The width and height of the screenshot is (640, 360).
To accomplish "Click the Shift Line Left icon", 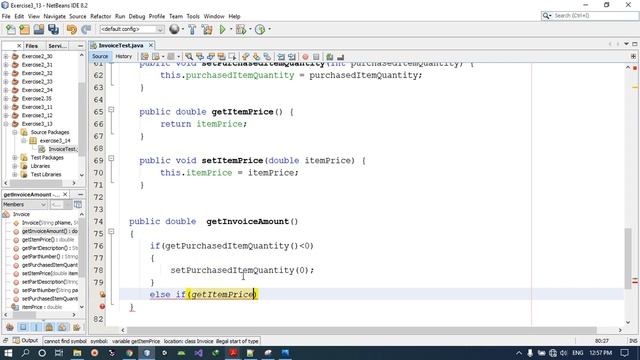I will (x=281, y=57).
